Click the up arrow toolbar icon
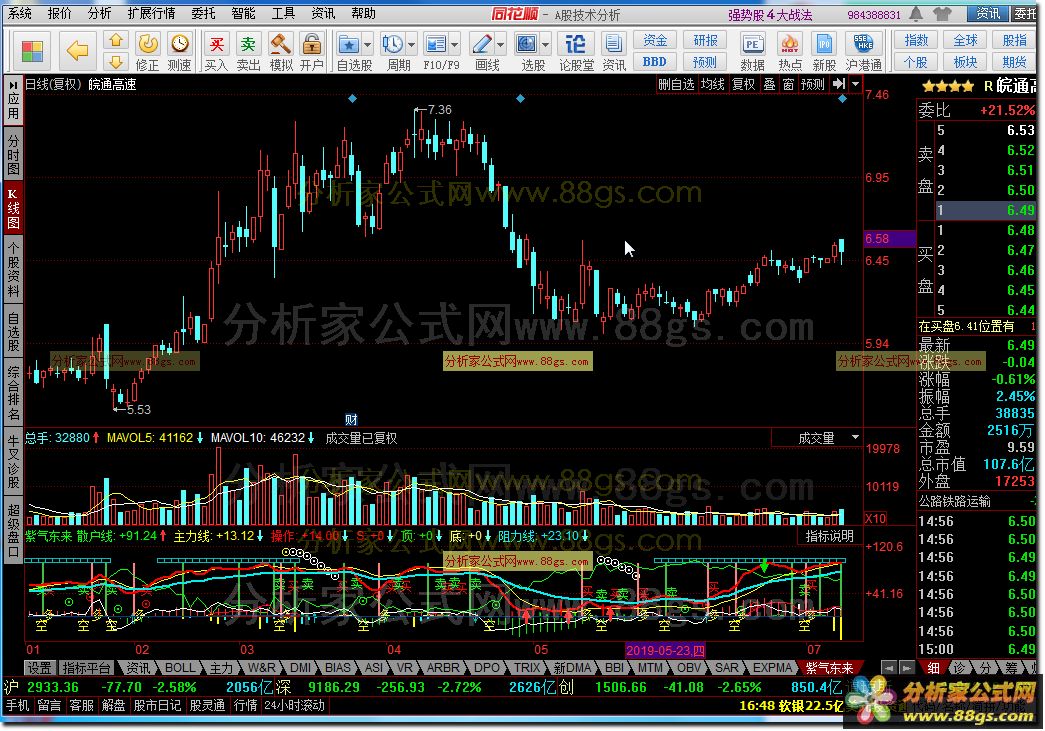 pos(115,41)
